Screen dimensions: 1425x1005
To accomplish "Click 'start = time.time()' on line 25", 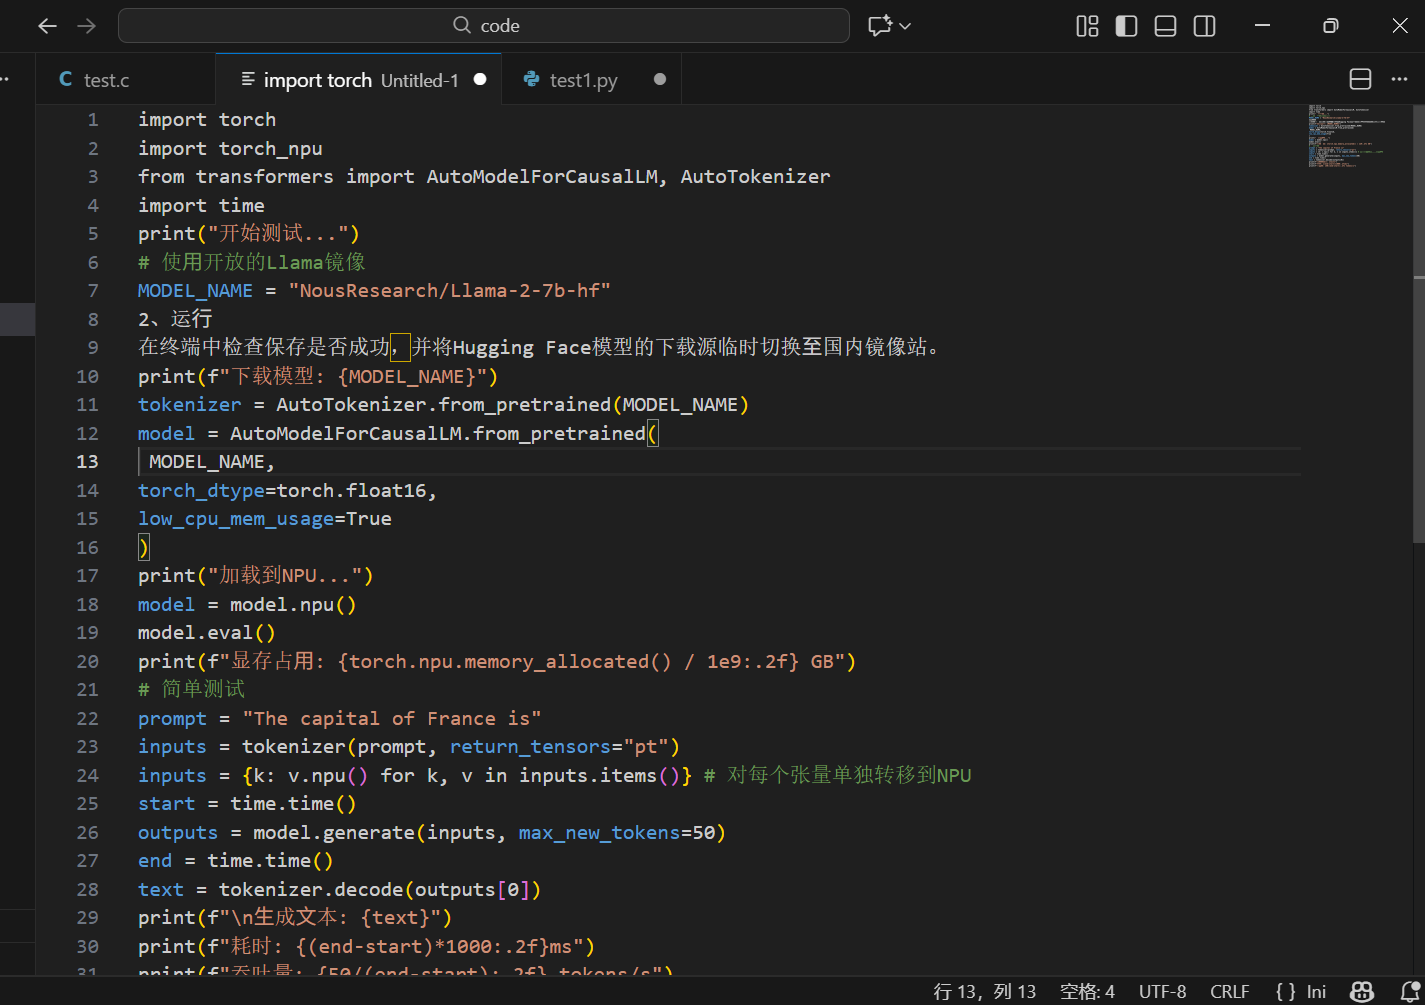I will tap(247, 804).
